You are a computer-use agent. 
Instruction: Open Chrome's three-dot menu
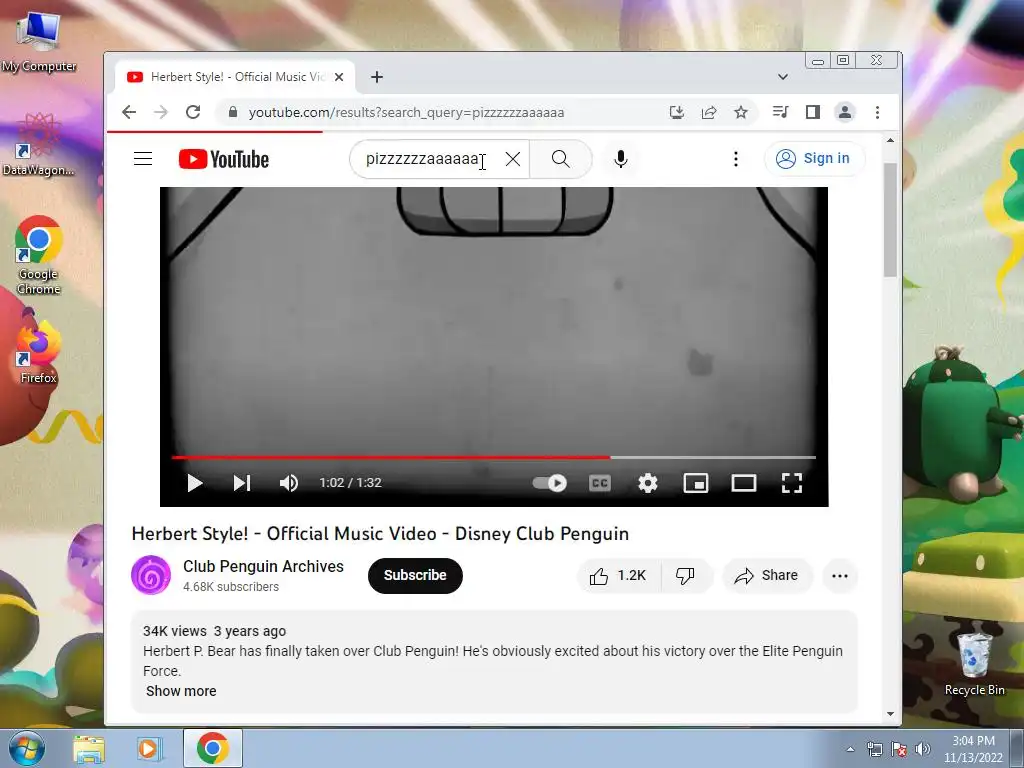[877, 112]
